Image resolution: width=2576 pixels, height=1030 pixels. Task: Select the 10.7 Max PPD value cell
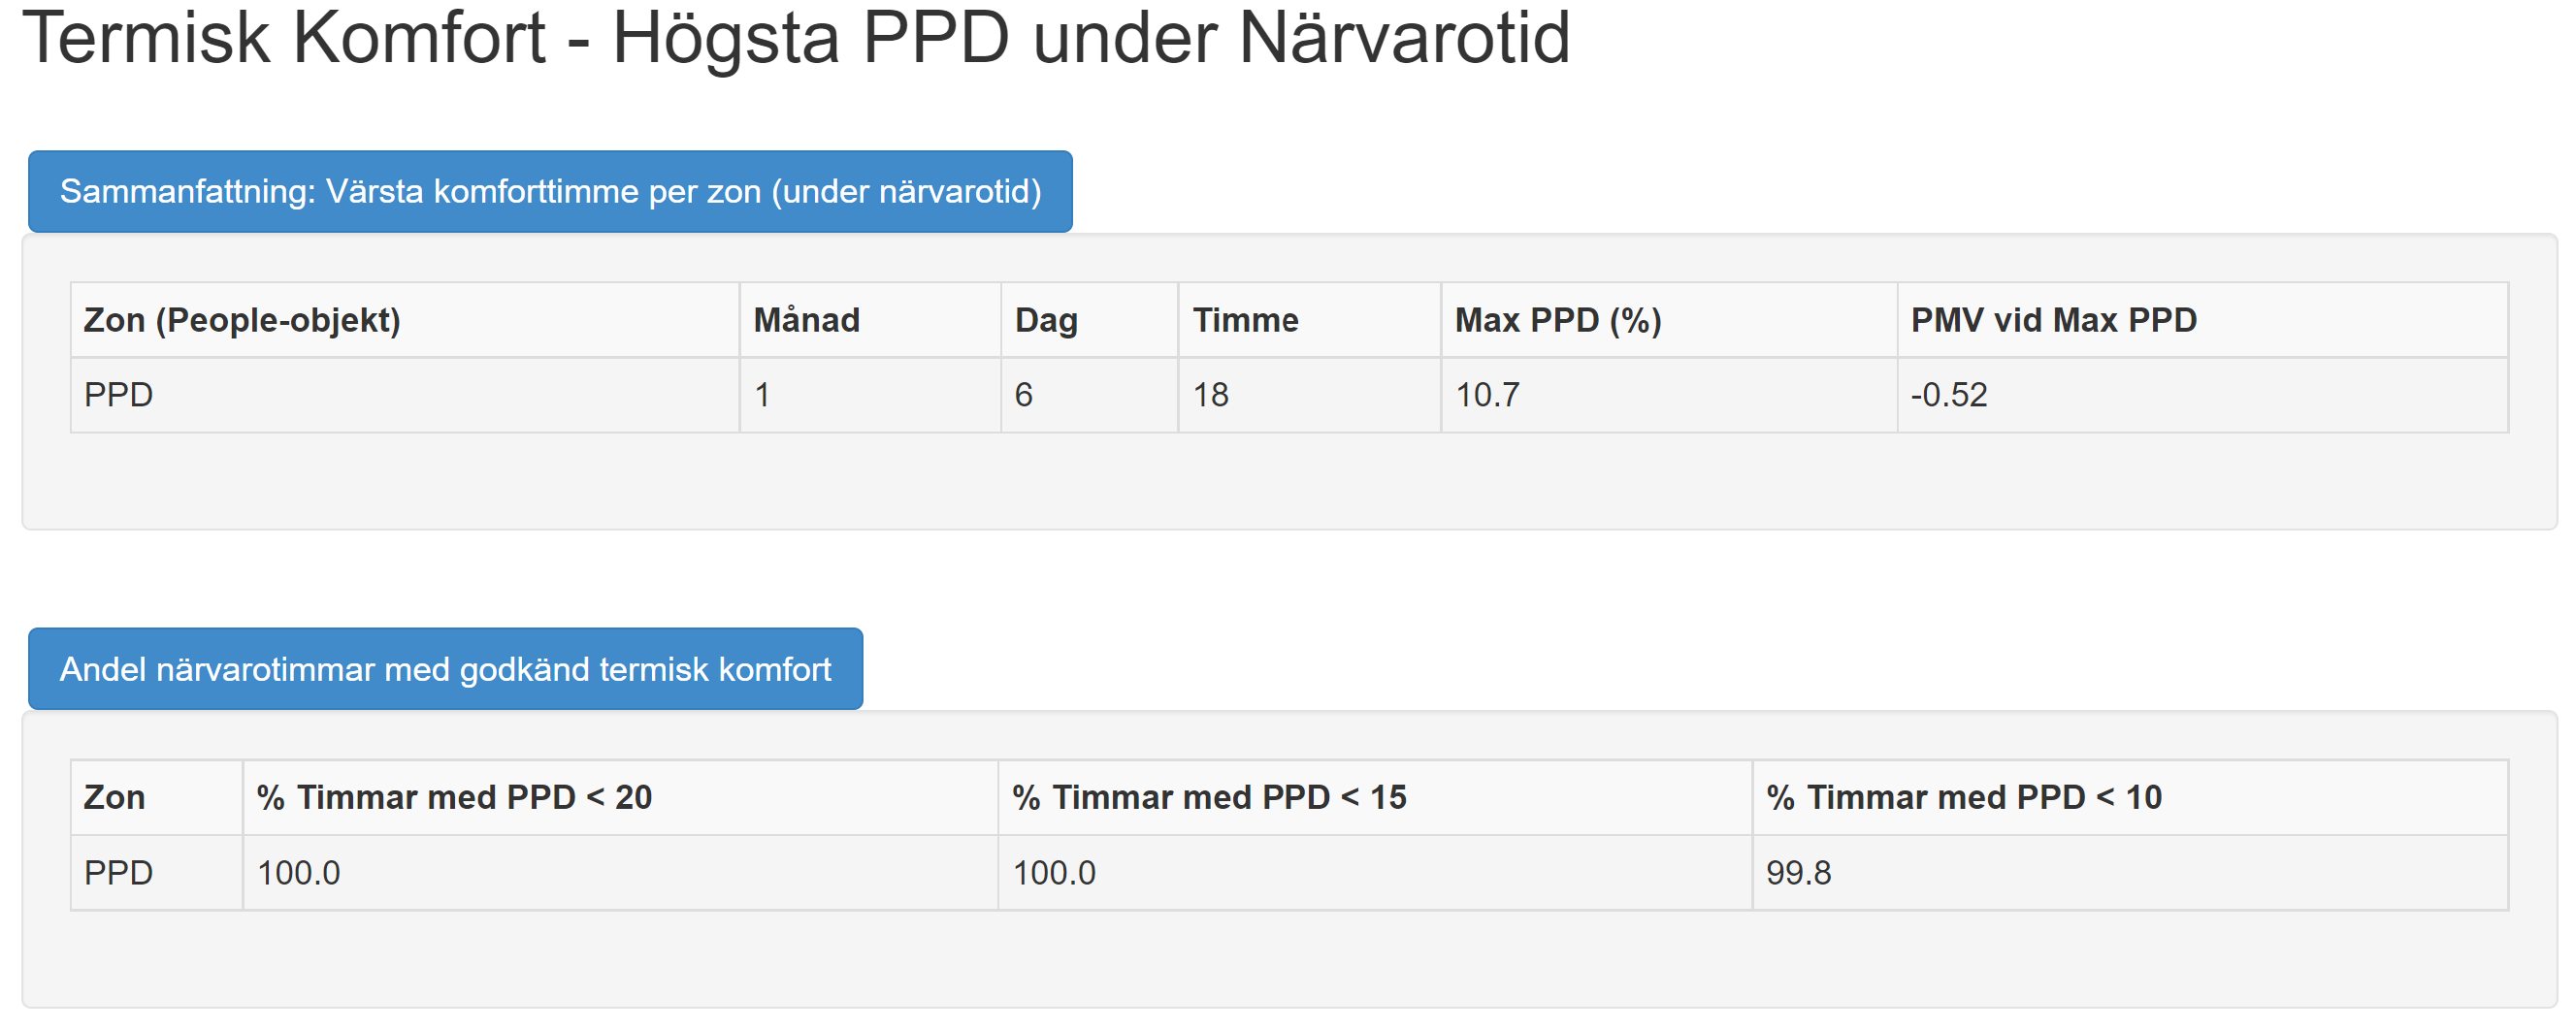click(1487, 395)
